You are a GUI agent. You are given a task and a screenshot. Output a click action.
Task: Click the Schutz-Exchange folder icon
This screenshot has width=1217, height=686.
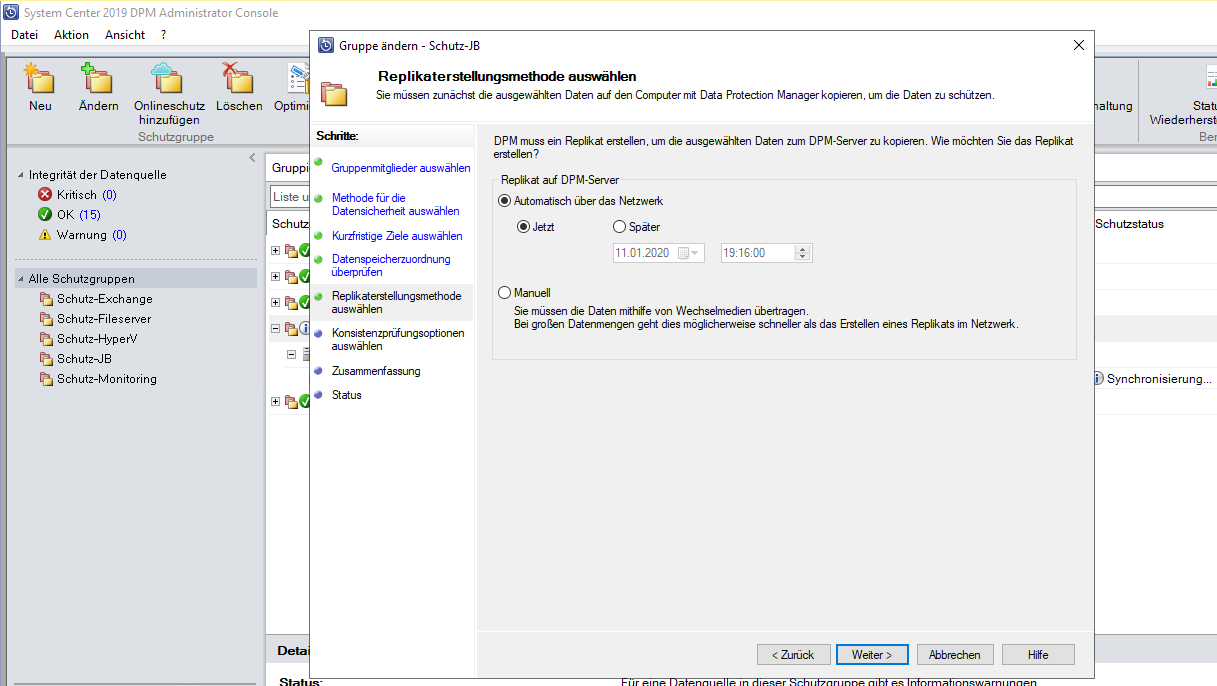[47, 299]
